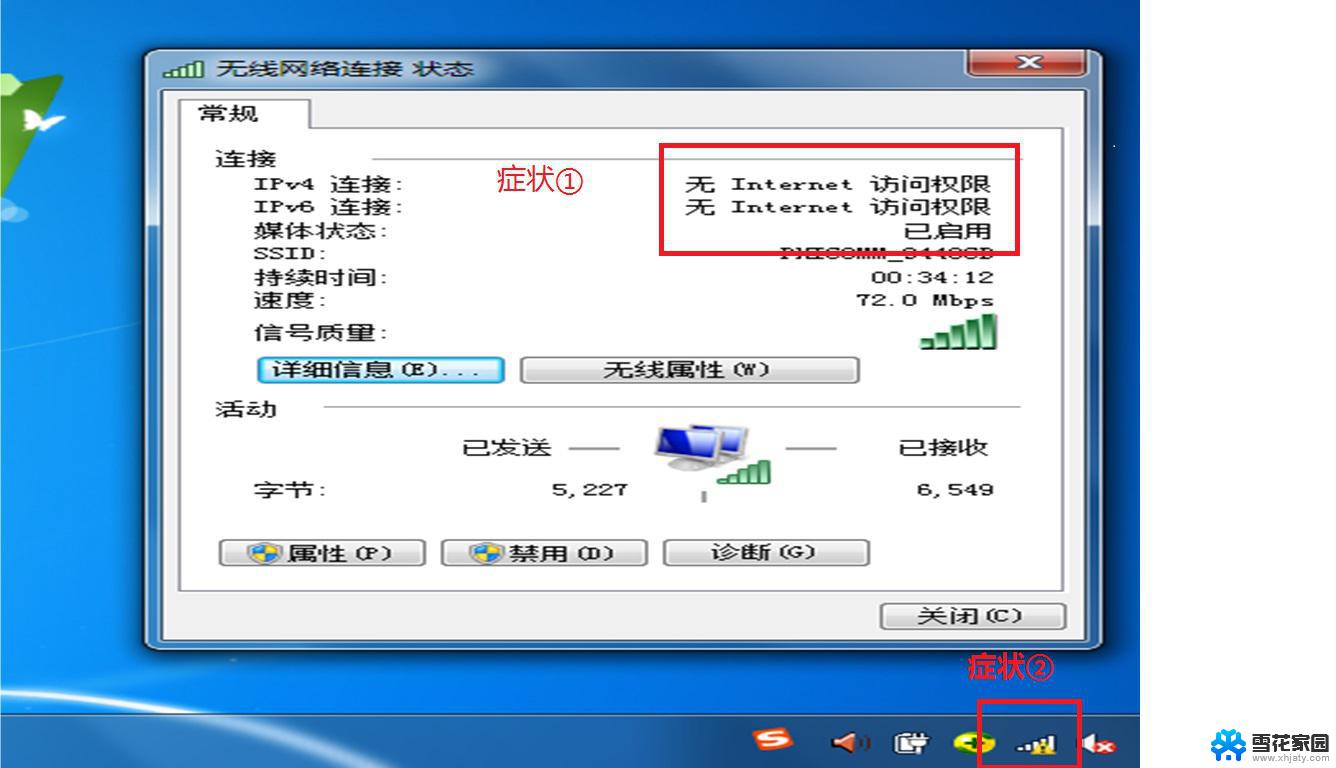Image resolution: width=1336 pixels, height=768 pixels.
Task: Click the signal bars icon in title bar
Action: pos(184,69)
